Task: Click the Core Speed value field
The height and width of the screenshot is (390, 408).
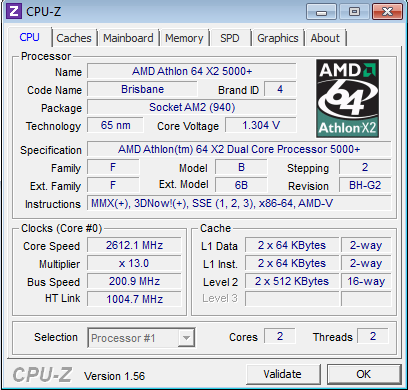Action: 134,245
